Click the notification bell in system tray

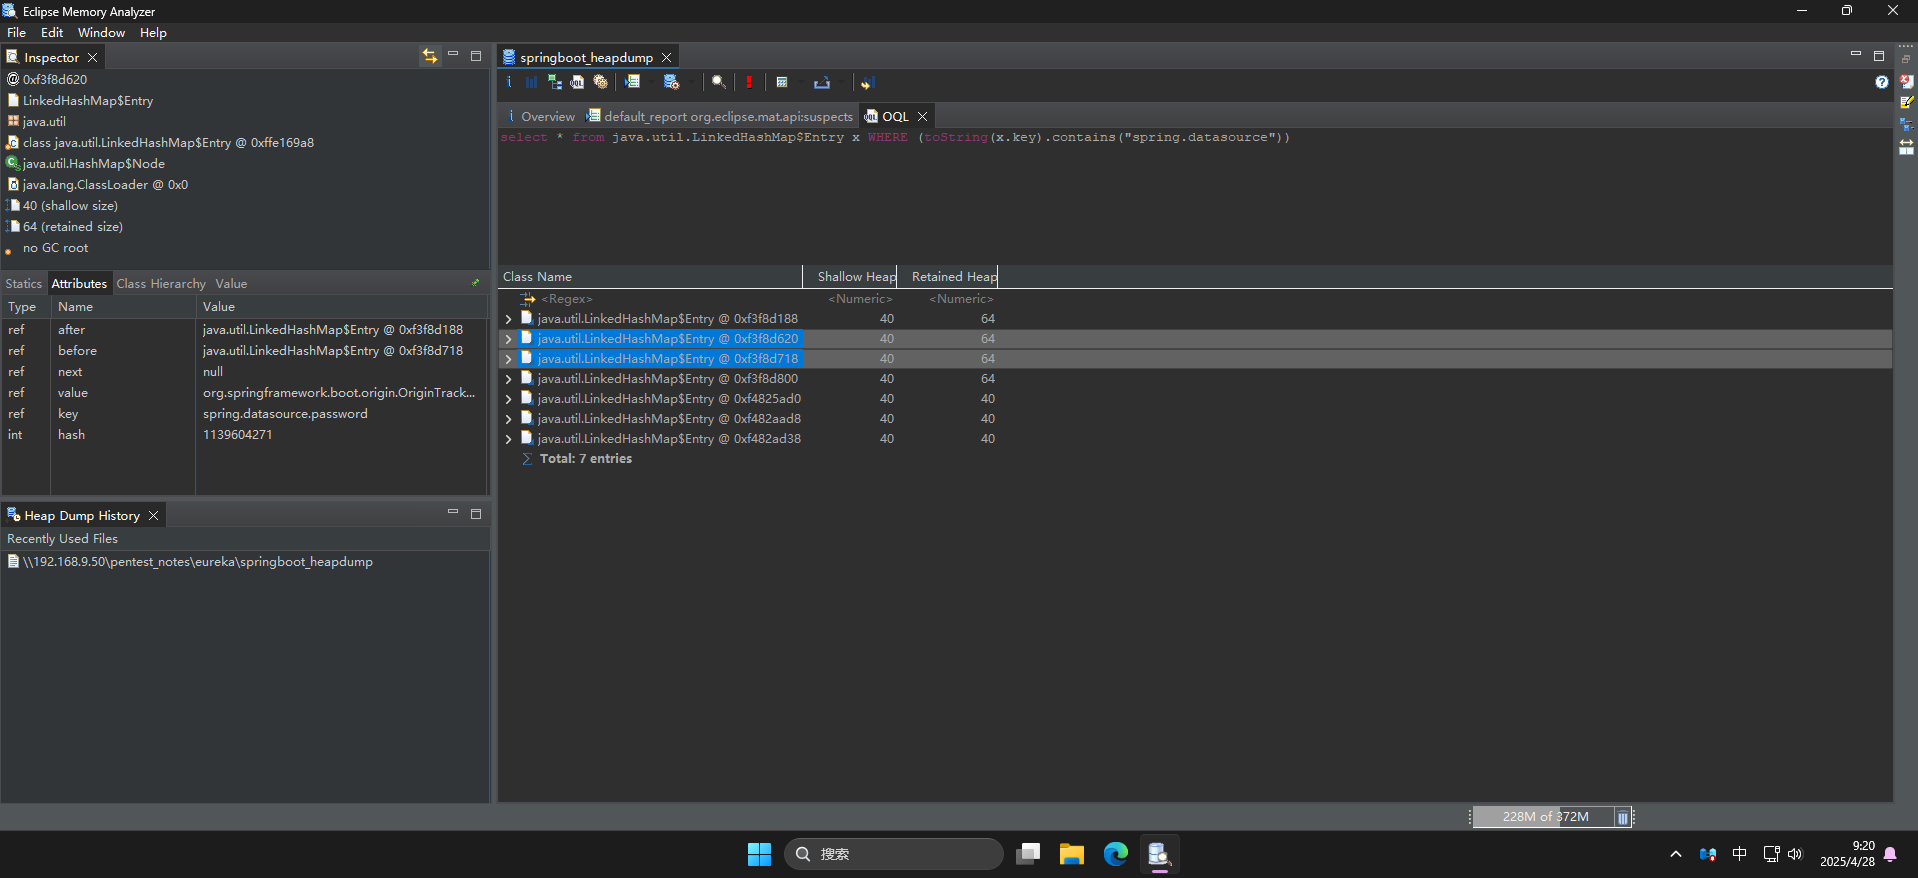1890,854
